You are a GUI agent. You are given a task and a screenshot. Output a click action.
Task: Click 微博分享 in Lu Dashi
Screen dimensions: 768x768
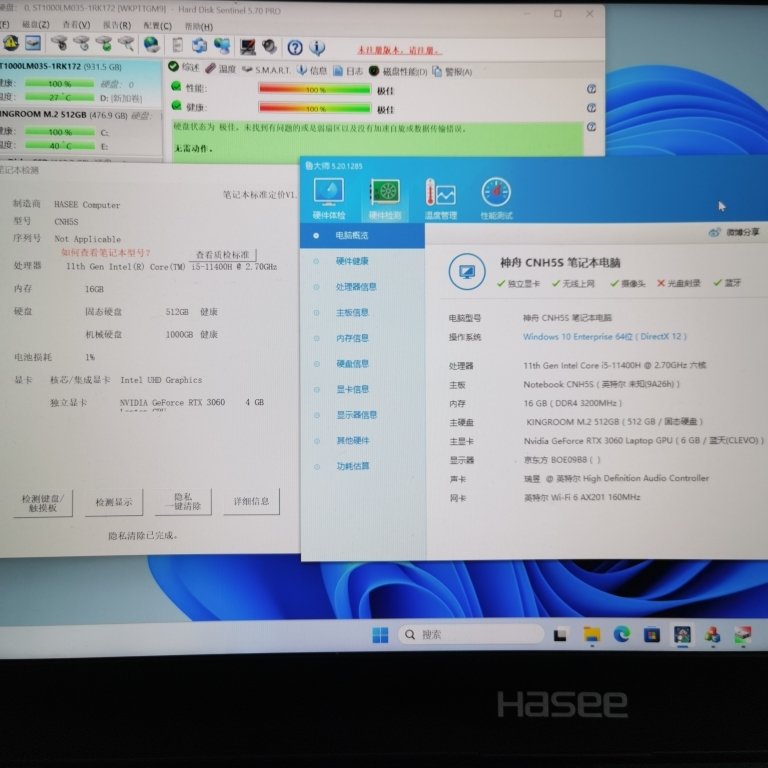pos(734,232)
